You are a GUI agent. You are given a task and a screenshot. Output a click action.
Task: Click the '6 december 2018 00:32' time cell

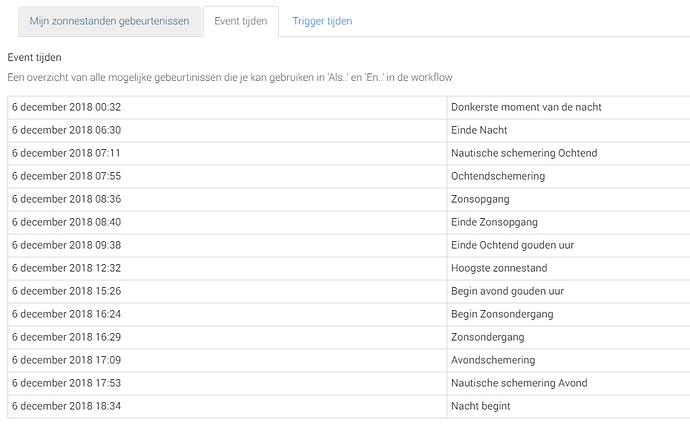point(66,107)
